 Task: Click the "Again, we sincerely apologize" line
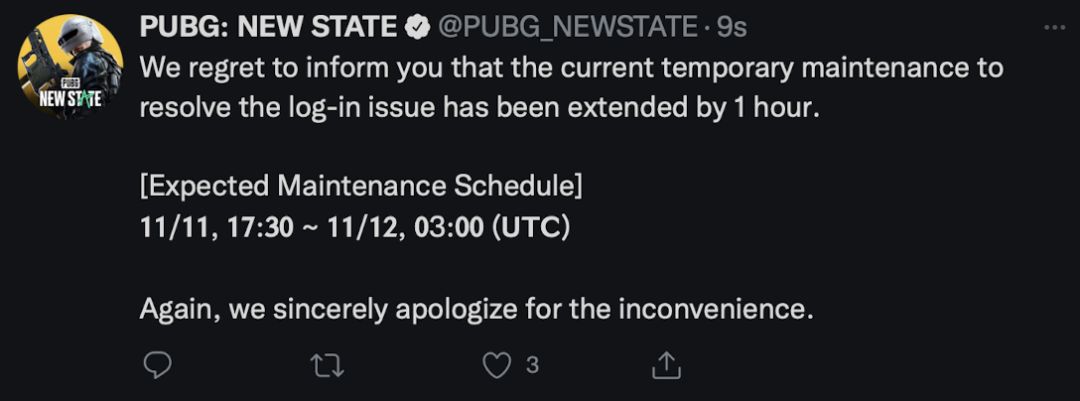pos(475,309)
